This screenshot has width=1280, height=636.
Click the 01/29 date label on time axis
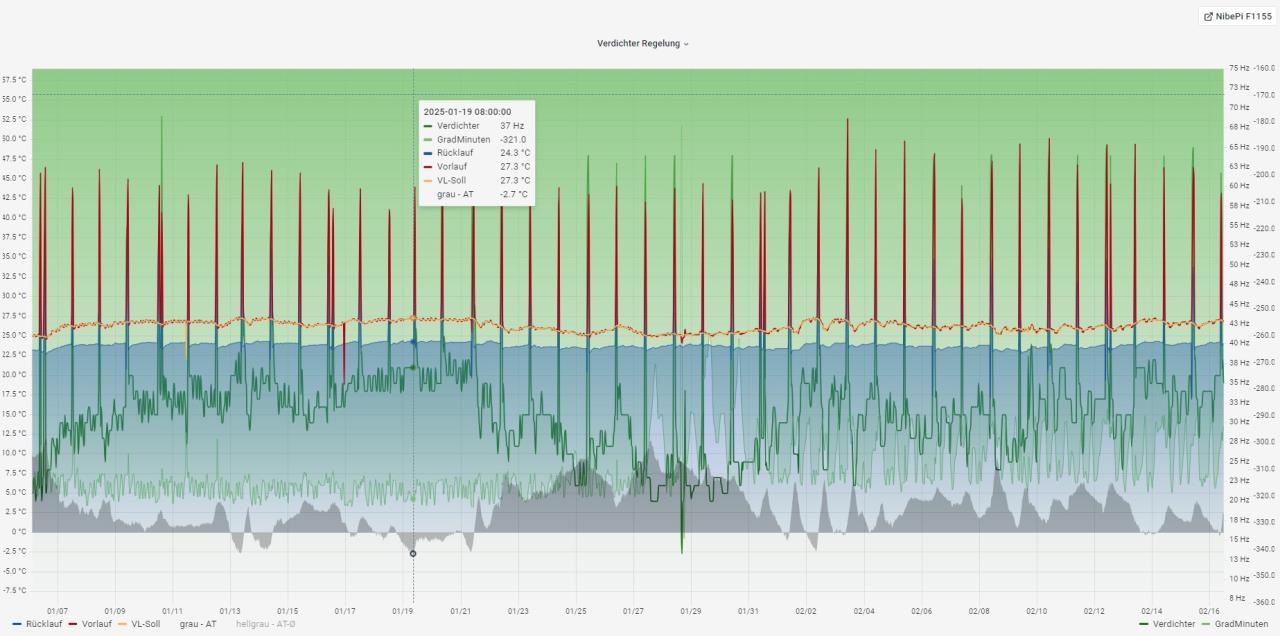click(x=690, y=611)
